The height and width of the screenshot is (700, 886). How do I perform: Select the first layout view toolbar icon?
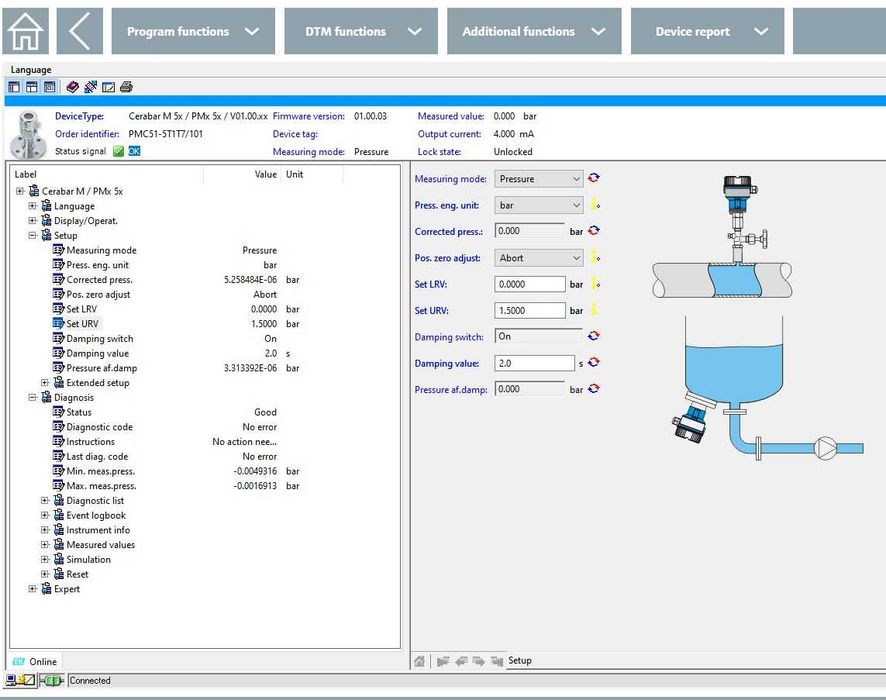(x=14, y=87)
